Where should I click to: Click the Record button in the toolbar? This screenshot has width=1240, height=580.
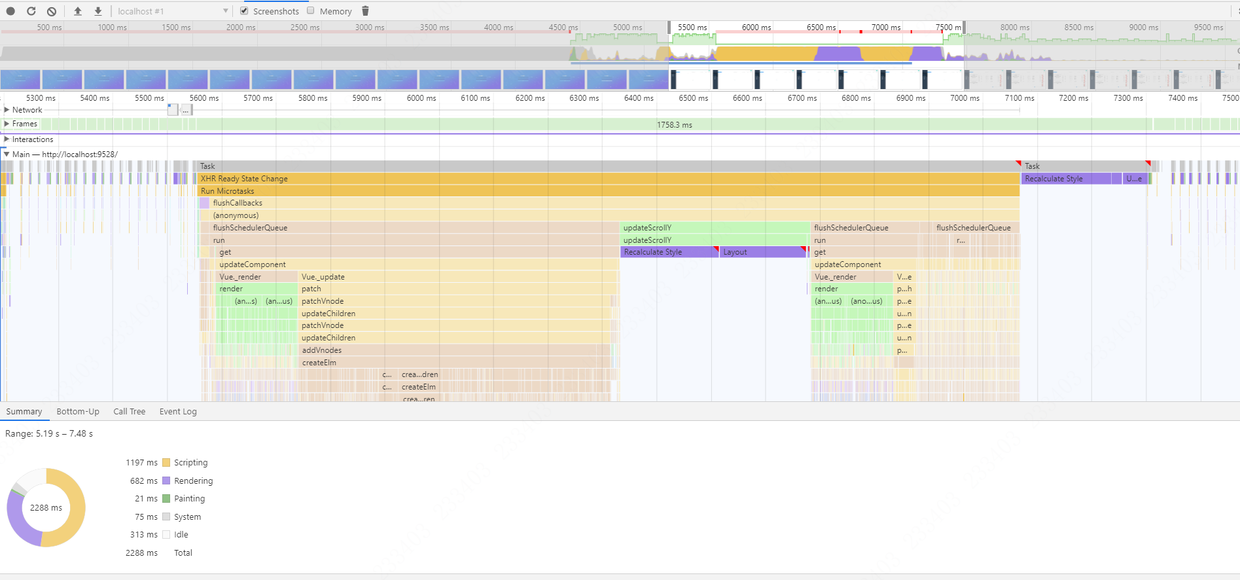[12, 11]
